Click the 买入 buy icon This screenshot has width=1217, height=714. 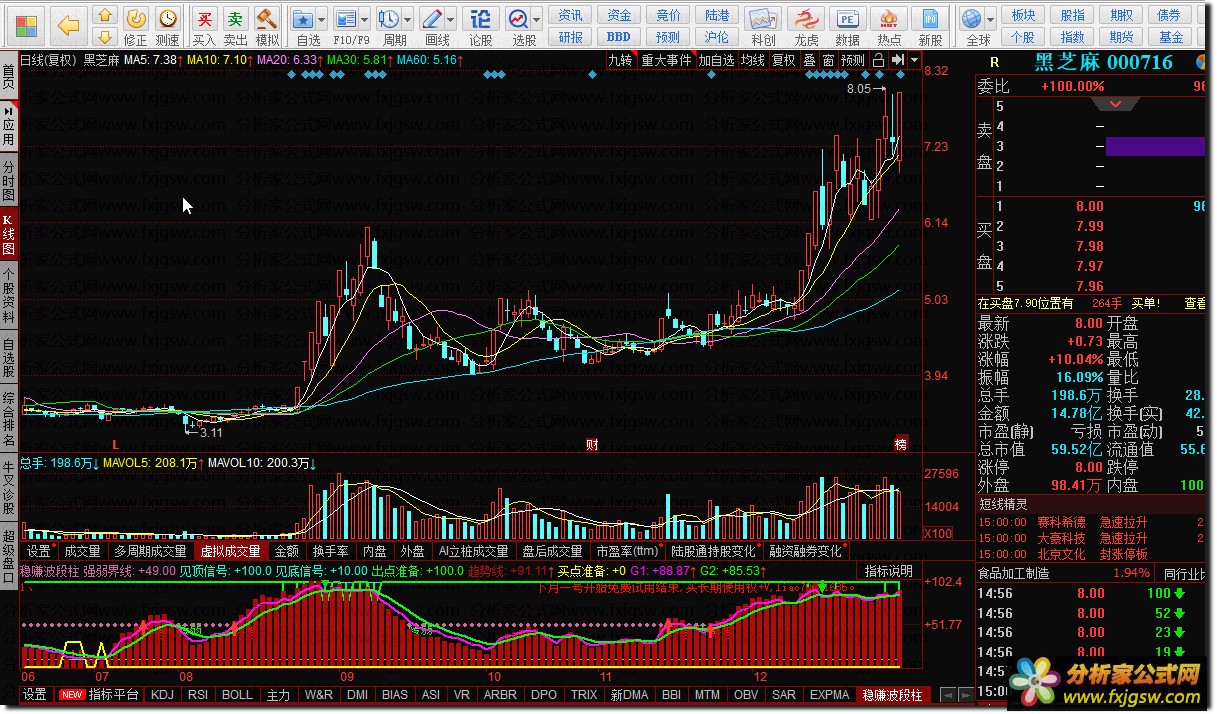point(204,26)
